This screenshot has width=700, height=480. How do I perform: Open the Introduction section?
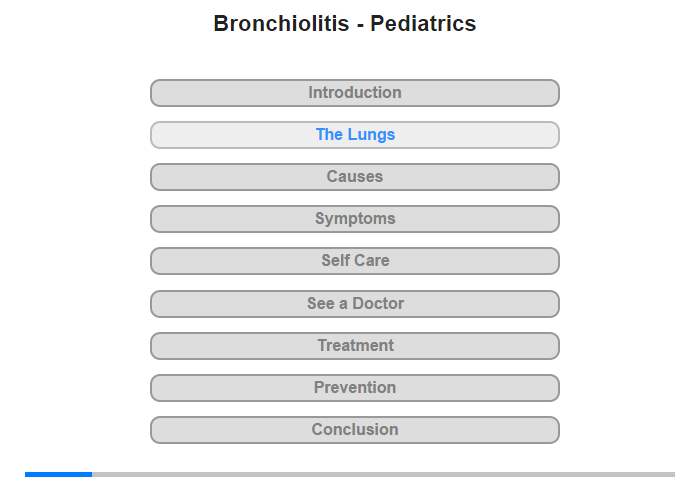(x=354, y=93)
